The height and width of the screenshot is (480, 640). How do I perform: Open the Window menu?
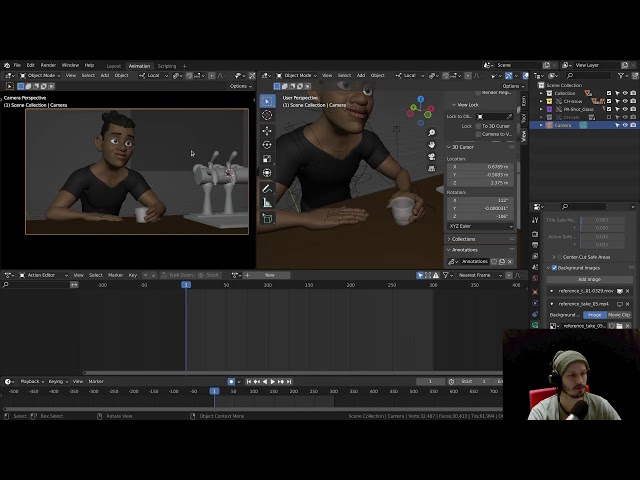click(x=70, y=65)
